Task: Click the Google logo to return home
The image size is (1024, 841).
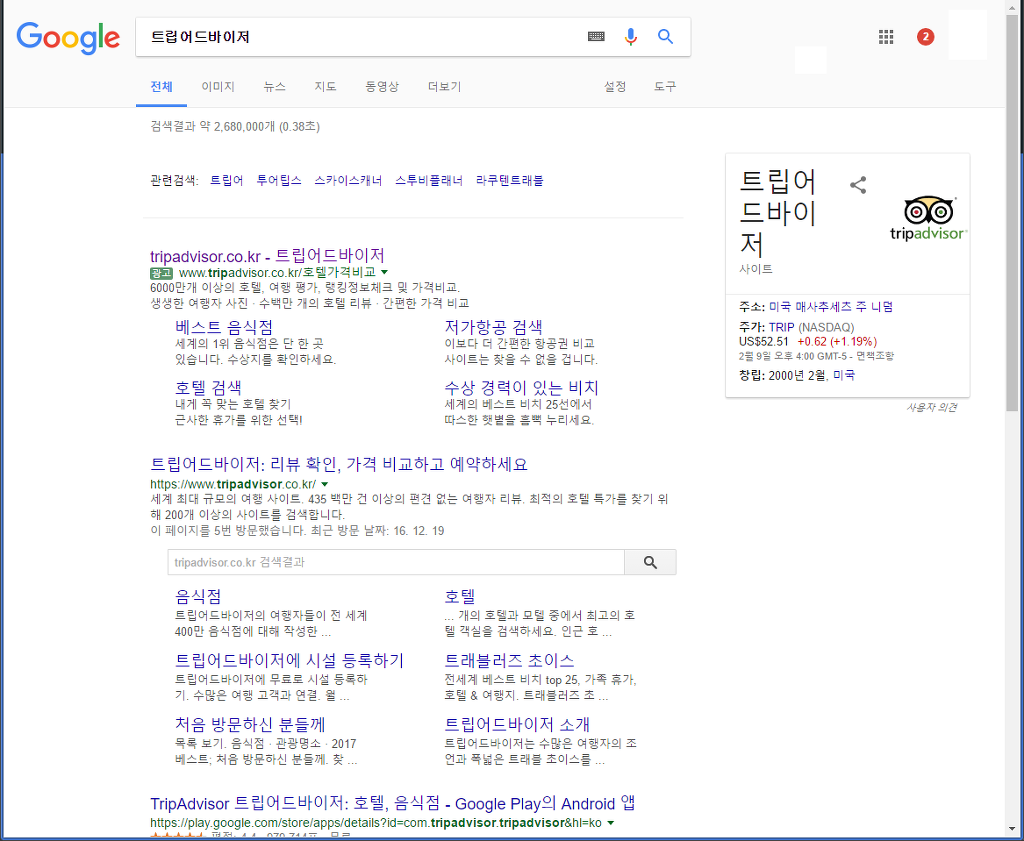Action: point(67,39)
